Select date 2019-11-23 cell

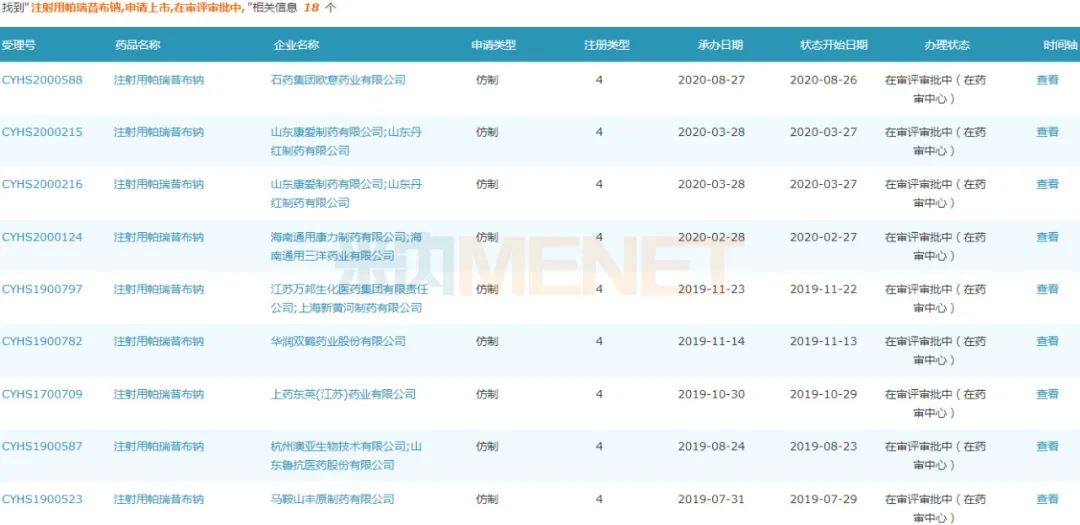coord(712,289)
